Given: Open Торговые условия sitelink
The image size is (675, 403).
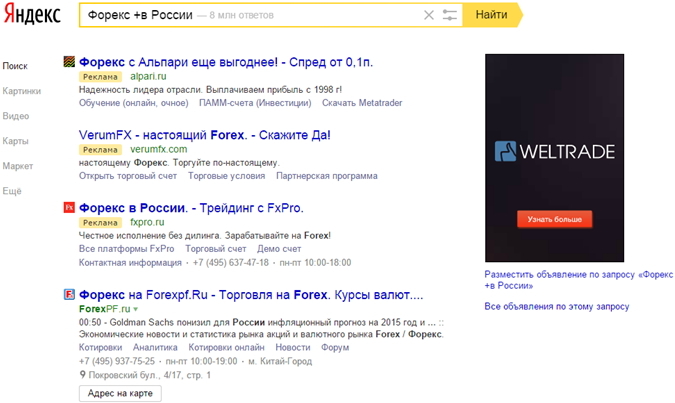Looking at the screenshot, I should point(226,176).
